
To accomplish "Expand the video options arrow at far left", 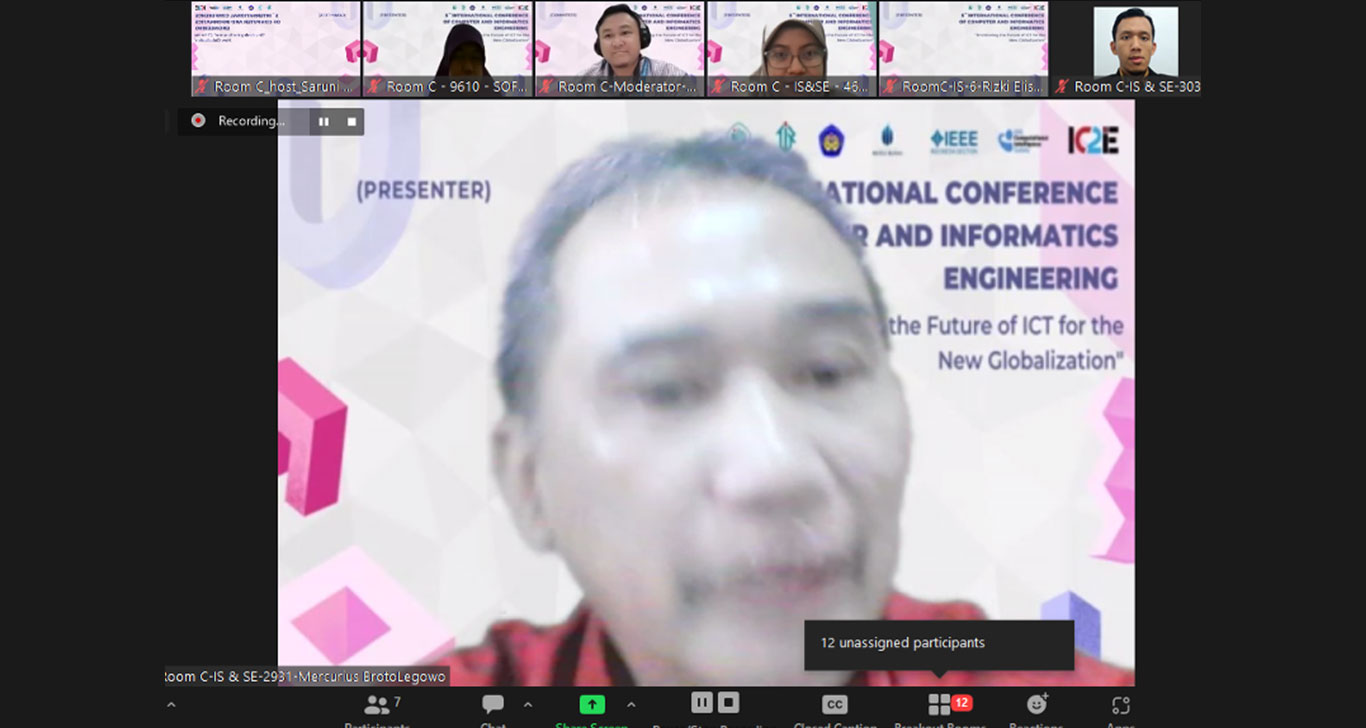I will [171, 705].
